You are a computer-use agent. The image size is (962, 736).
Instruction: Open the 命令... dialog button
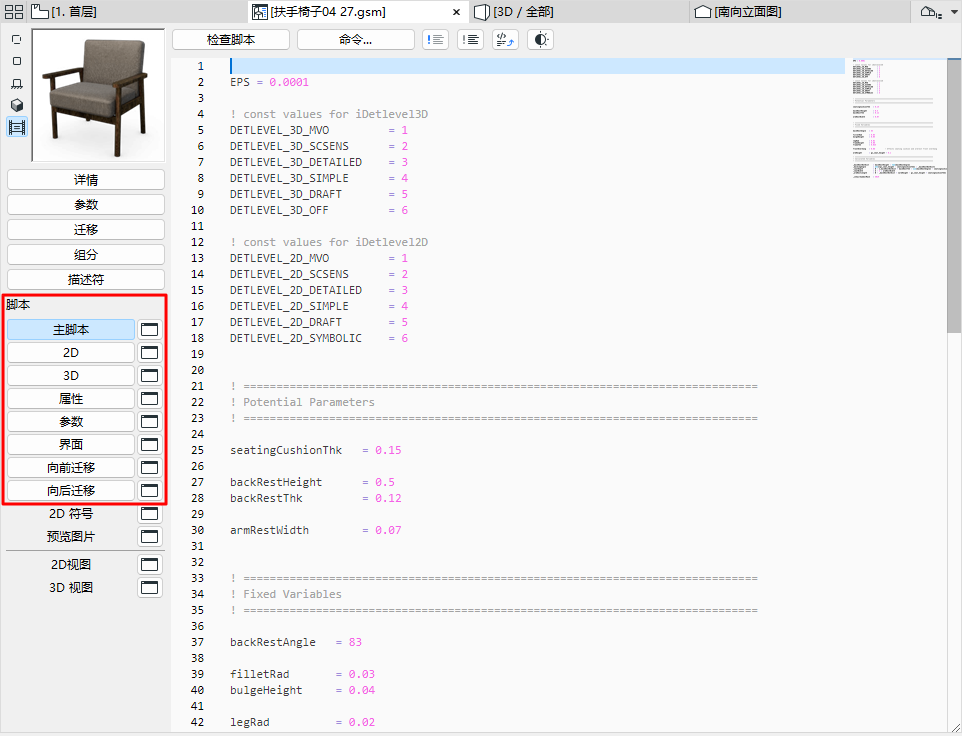[357, 39]
